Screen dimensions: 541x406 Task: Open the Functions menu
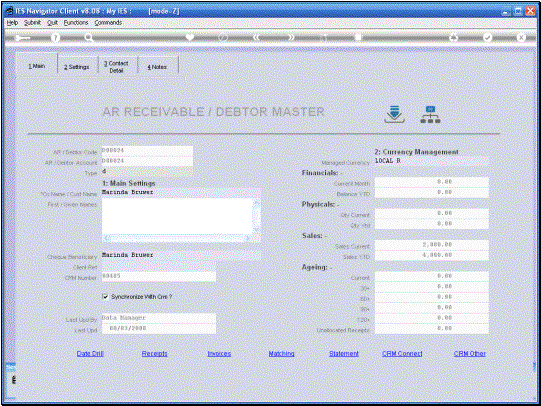click(x=76, y=22)
